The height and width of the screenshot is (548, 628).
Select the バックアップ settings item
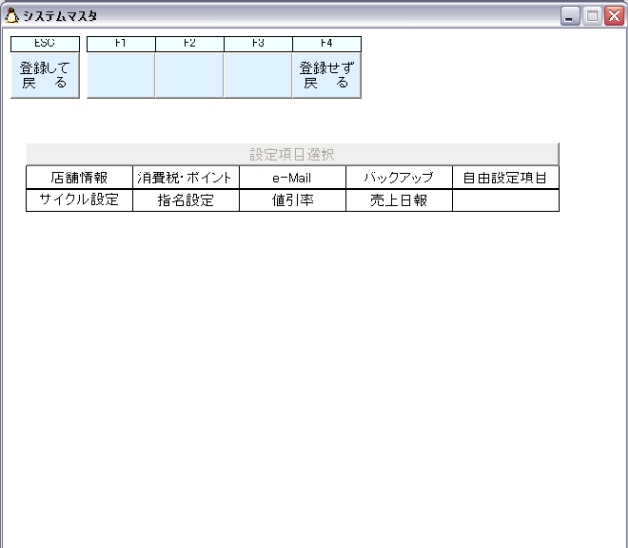click(398, 178)
